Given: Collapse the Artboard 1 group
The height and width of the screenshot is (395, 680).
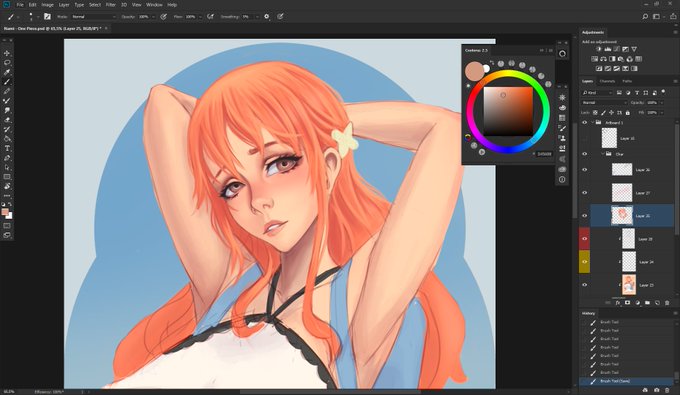Looking at the screenshot, I should click(x=592, y=123).
